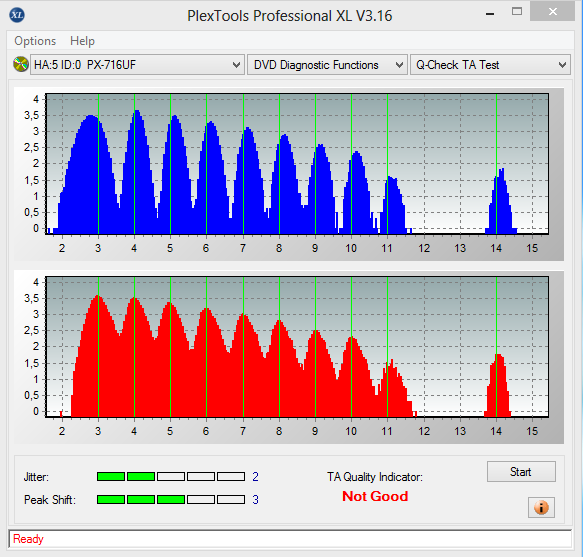Viewport: 583px width, 557px height.
Task: Click the TA Quality Indicator label
Action: tap(375, 477)
